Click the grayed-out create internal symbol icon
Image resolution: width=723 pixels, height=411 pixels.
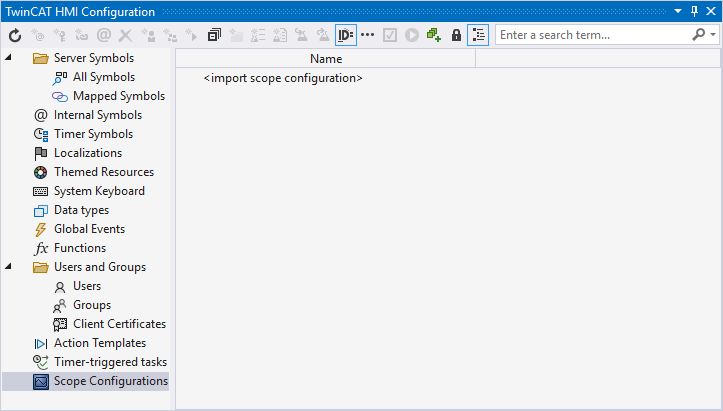click(x=37, y=35)
